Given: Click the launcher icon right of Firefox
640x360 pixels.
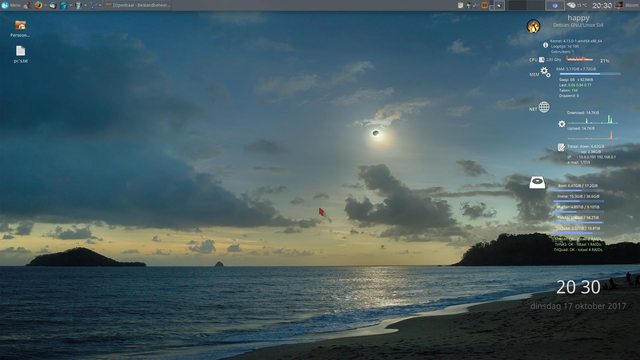Looking at the screenshot, I should pos(53,5).
